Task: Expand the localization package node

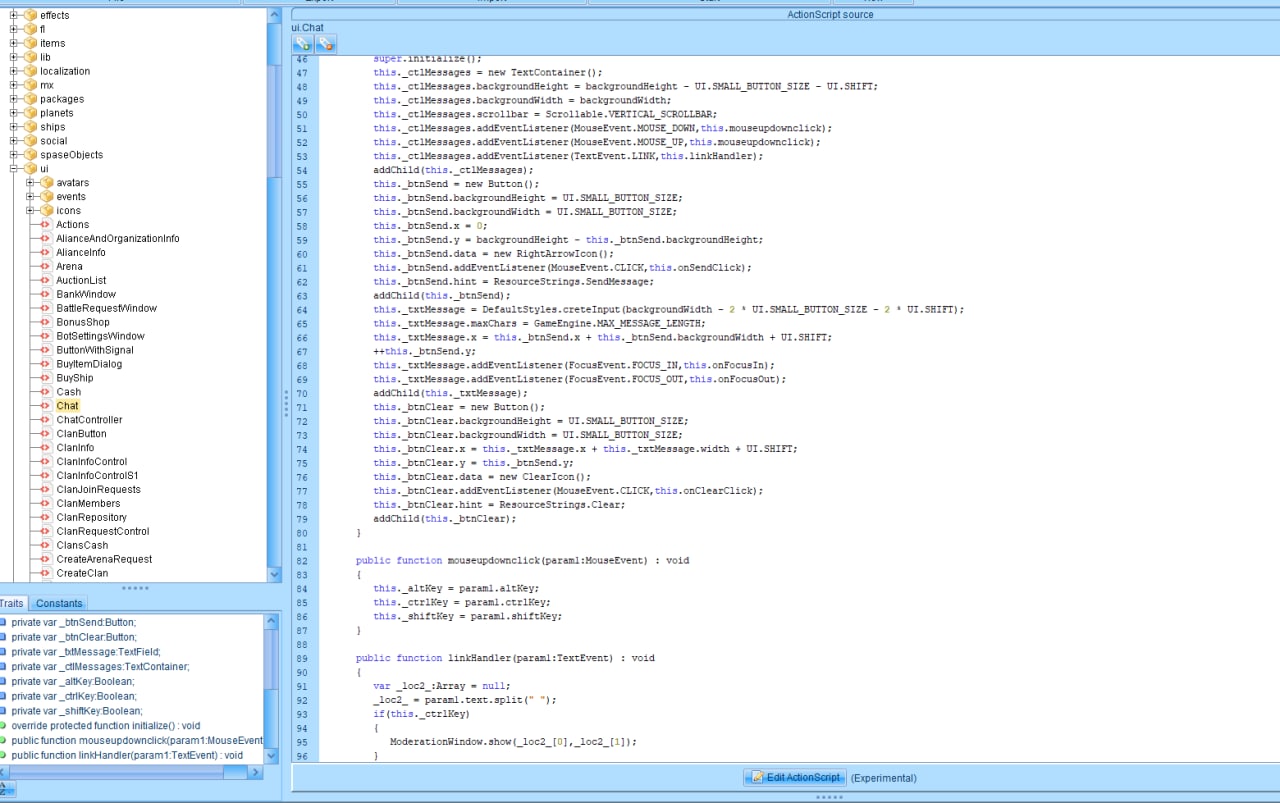Action: (14, 71)
